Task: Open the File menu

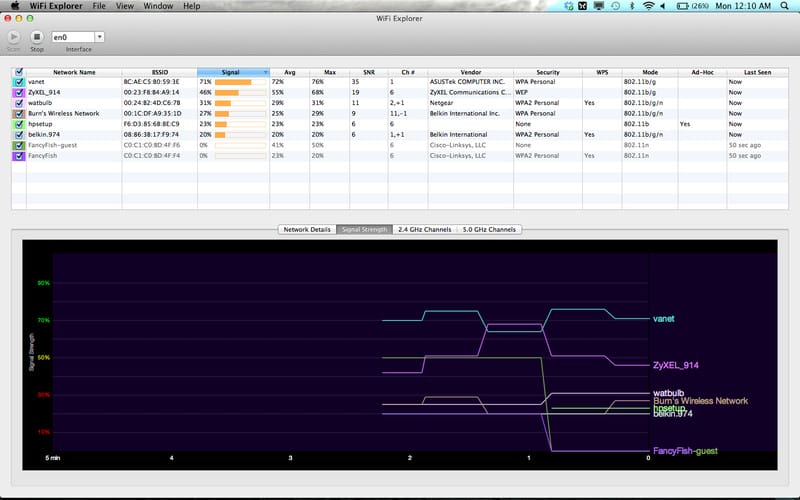Action: coord(99,6)
